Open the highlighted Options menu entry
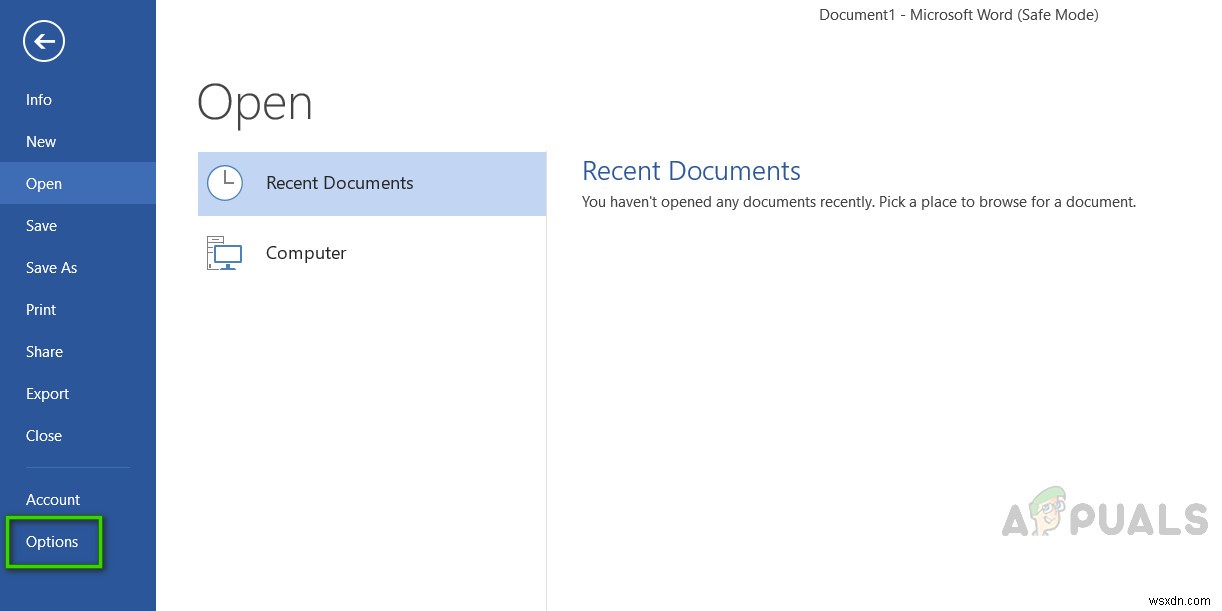Screen dimensions: 1222x611 pos(52,541)
